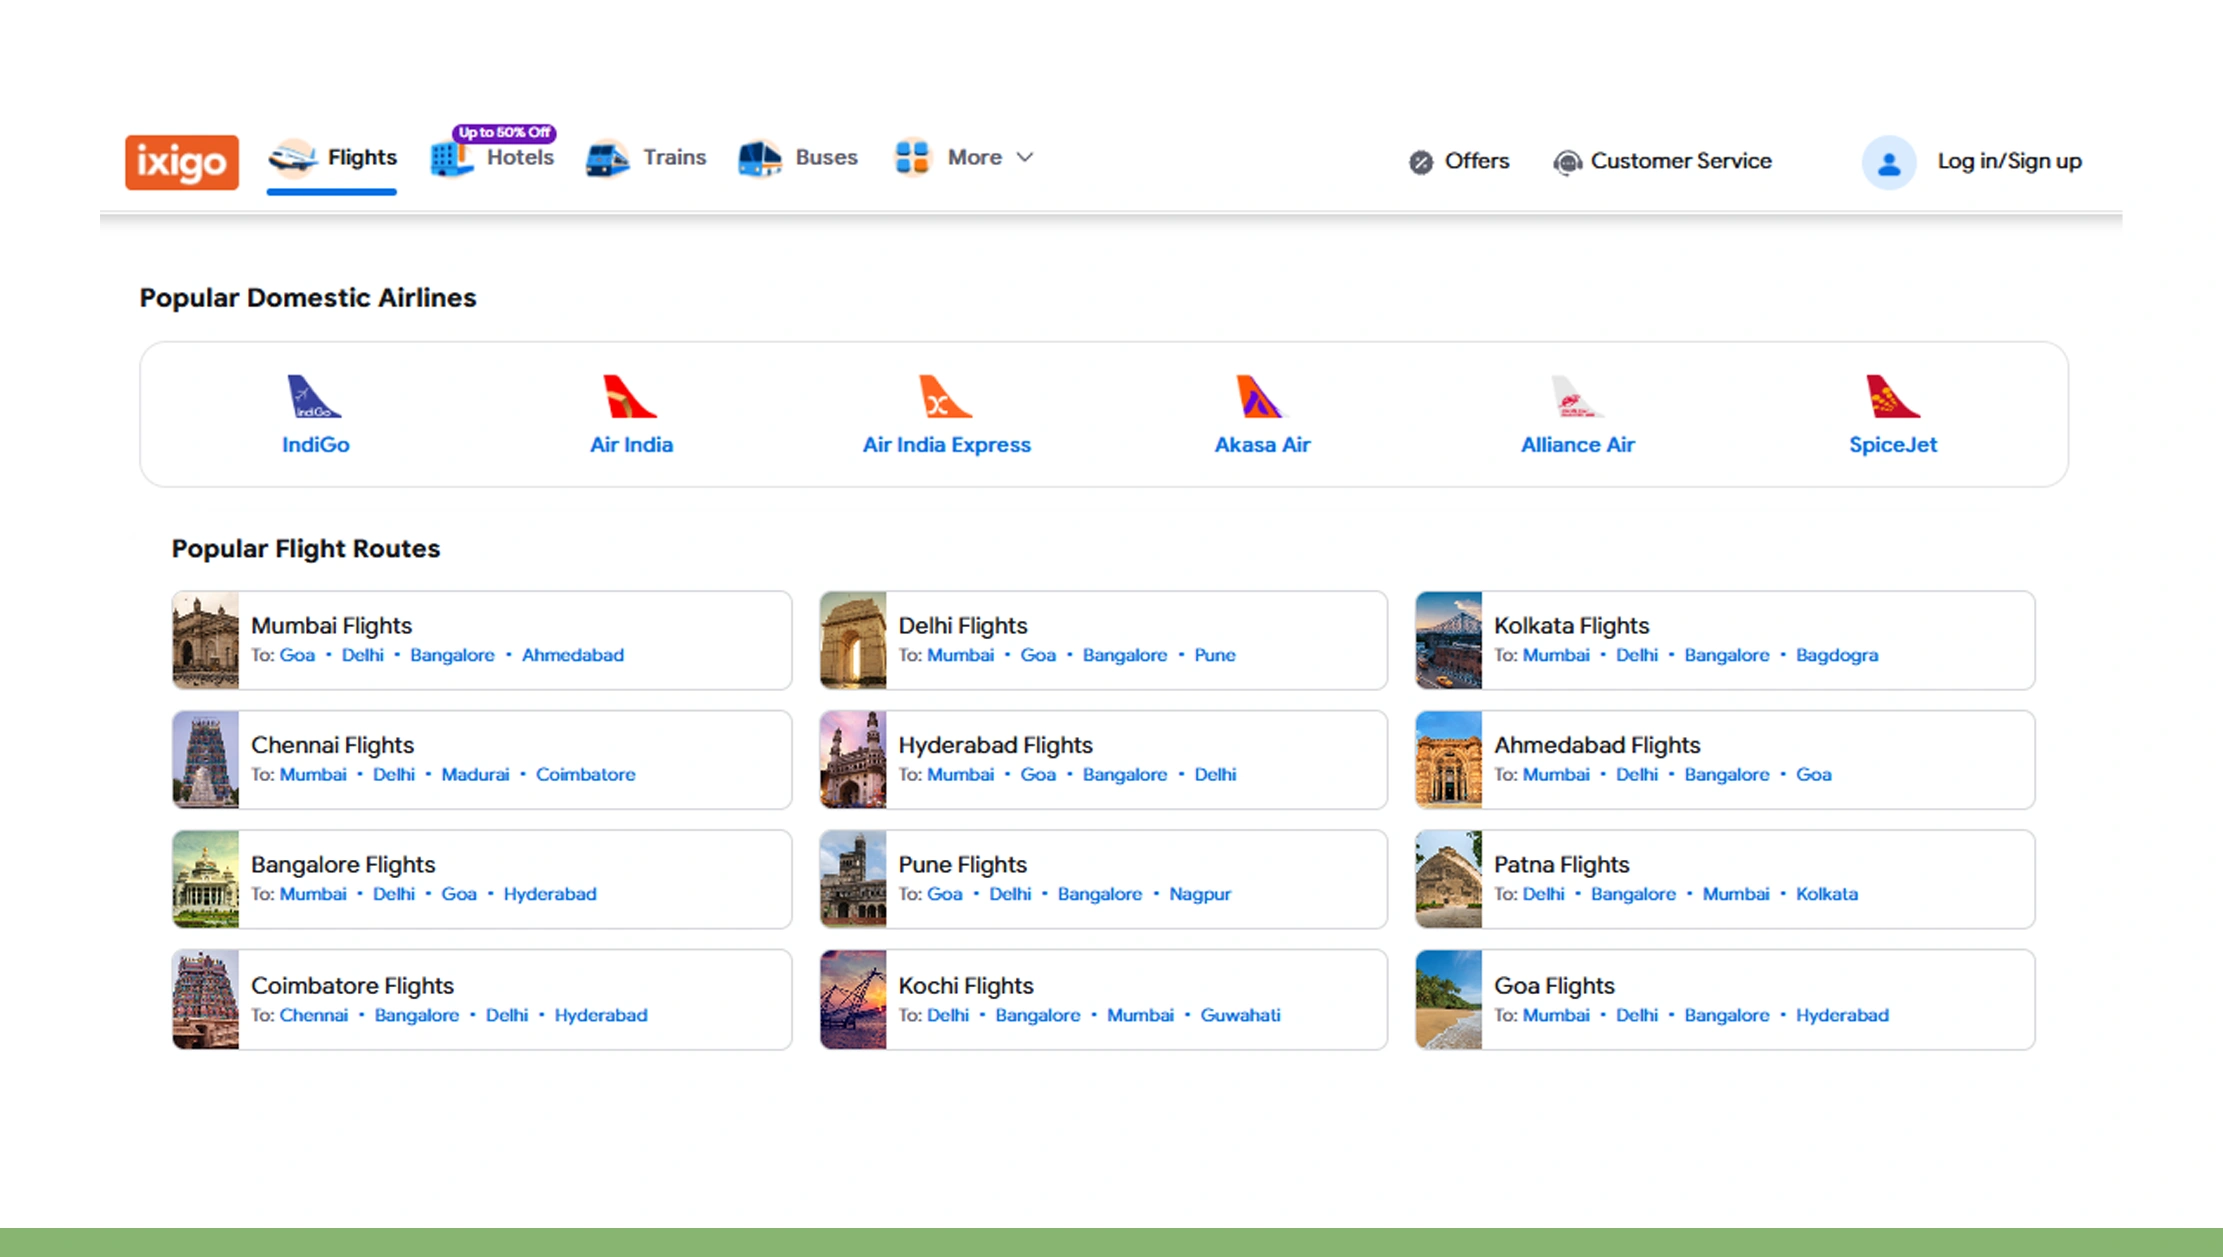Click the SpiceJet tail logo

pos(1891,397)
